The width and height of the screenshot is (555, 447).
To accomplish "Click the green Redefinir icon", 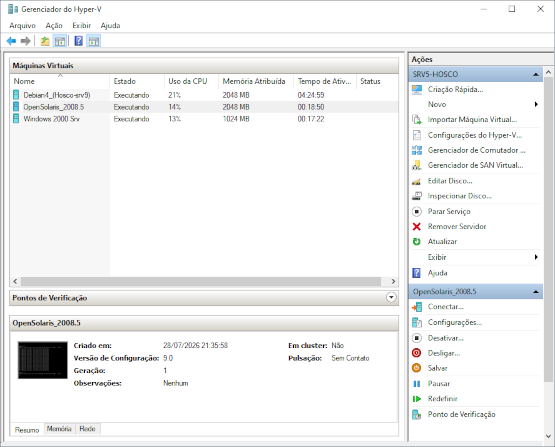I will click(417, 399).
